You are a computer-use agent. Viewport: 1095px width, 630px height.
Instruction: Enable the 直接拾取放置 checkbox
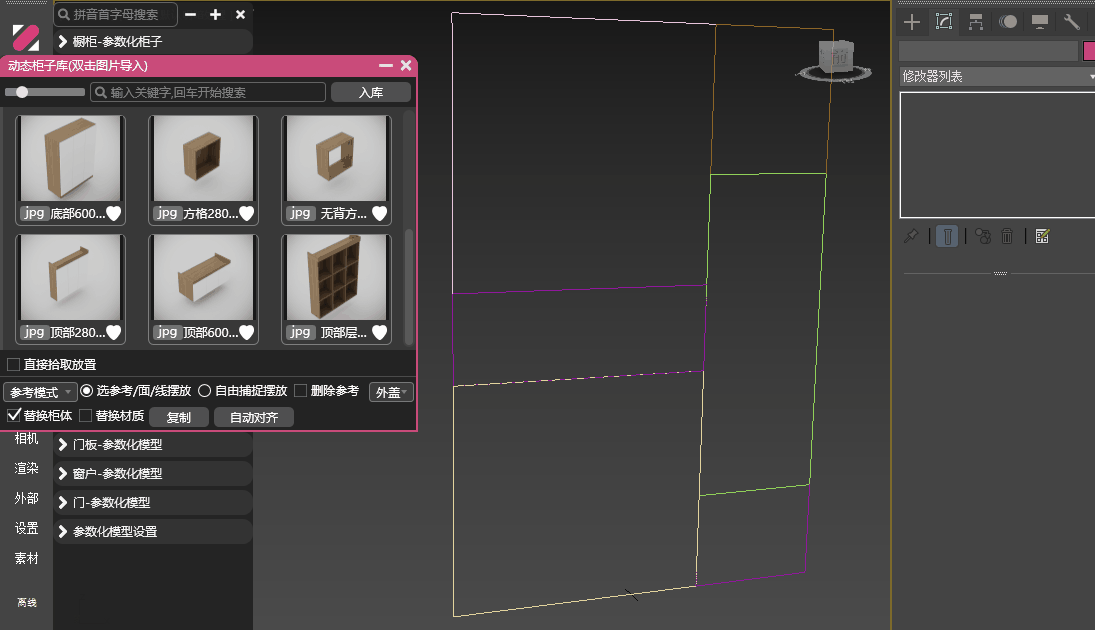14,365
